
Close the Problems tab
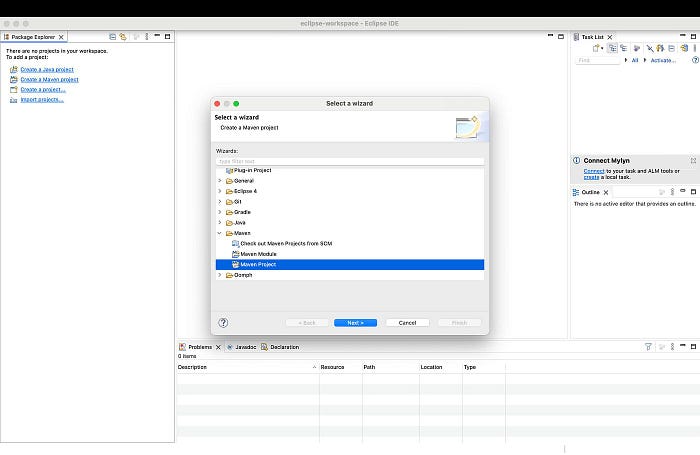coord(218,347)
